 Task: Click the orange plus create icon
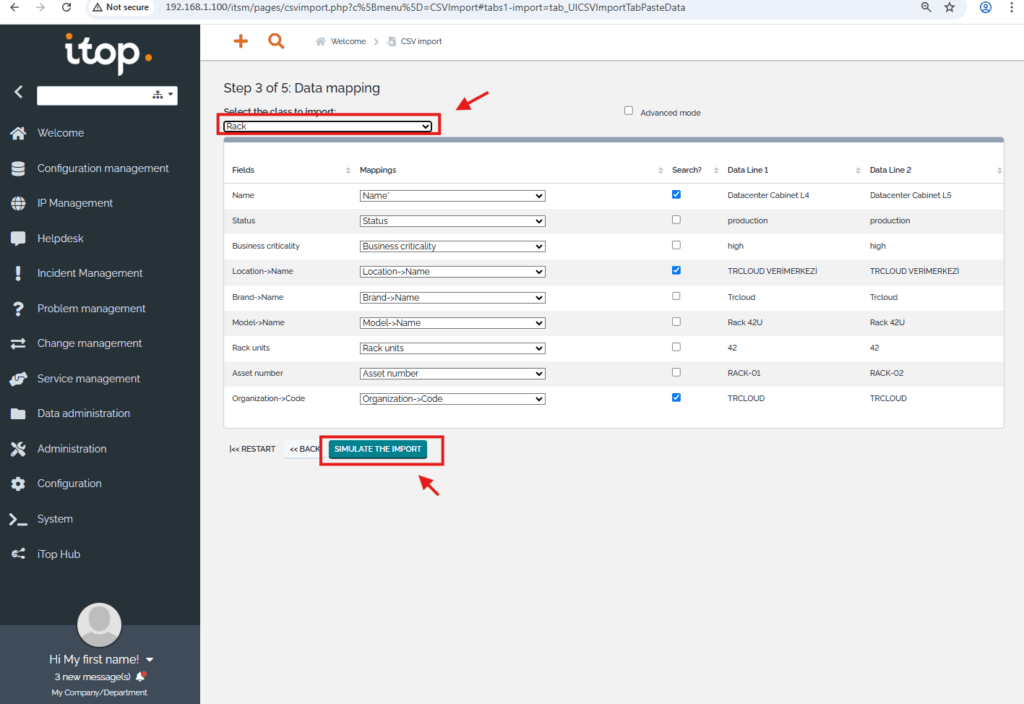[x=240, y=41]
